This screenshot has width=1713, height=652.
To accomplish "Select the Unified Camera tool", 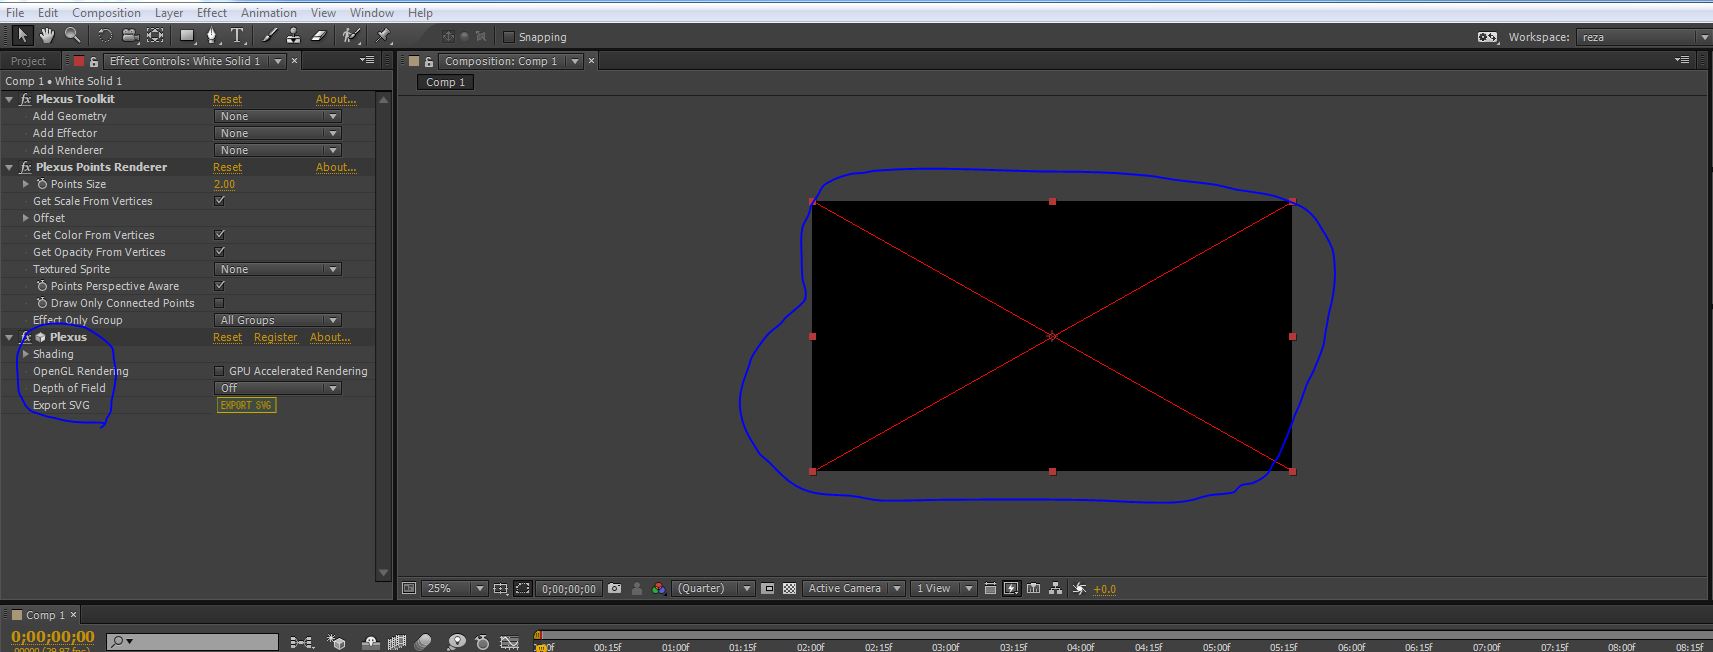I will [x=130, y=36].
